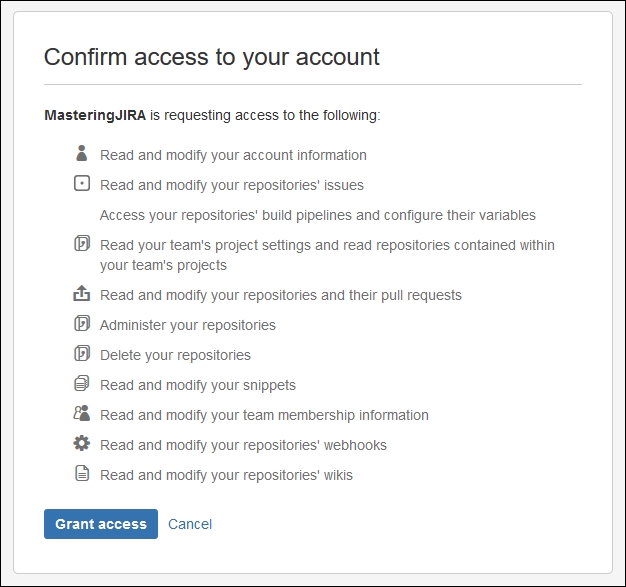Click the person icon beside account information
This screenshot has width=626, height=587.
click(81, 153)
